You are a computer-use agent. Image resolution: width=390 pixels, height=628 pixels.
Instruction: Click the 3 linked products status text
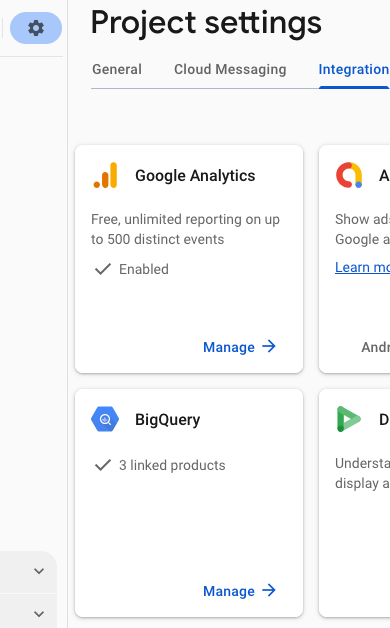pos(172,465)
